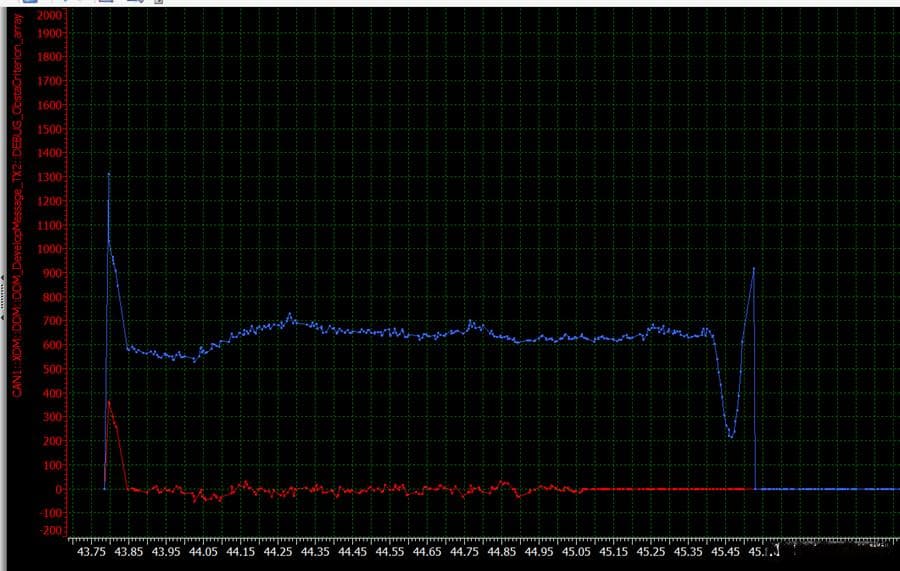
Task: Click the 45.35 time-axis label
Action: pyautogui.click(x=688, y=552)
